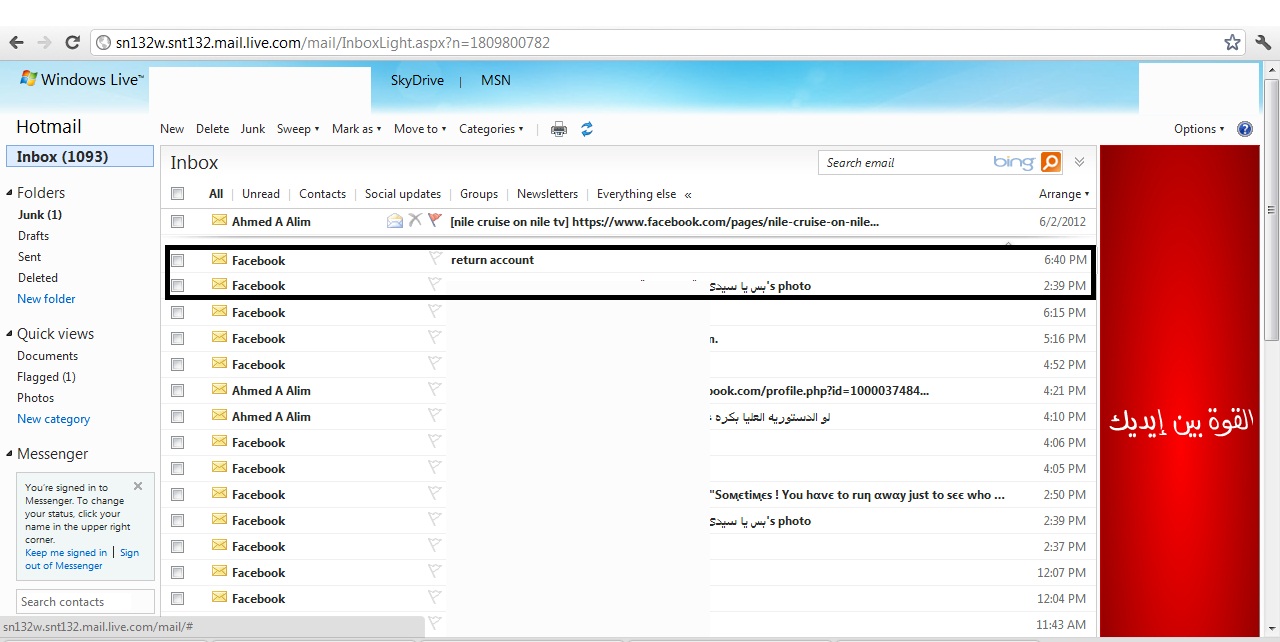The width and height of the screenshot is (1280, 642).
Task: Check the 6:15 PM Facebook email box
Action: coord(177,313)
